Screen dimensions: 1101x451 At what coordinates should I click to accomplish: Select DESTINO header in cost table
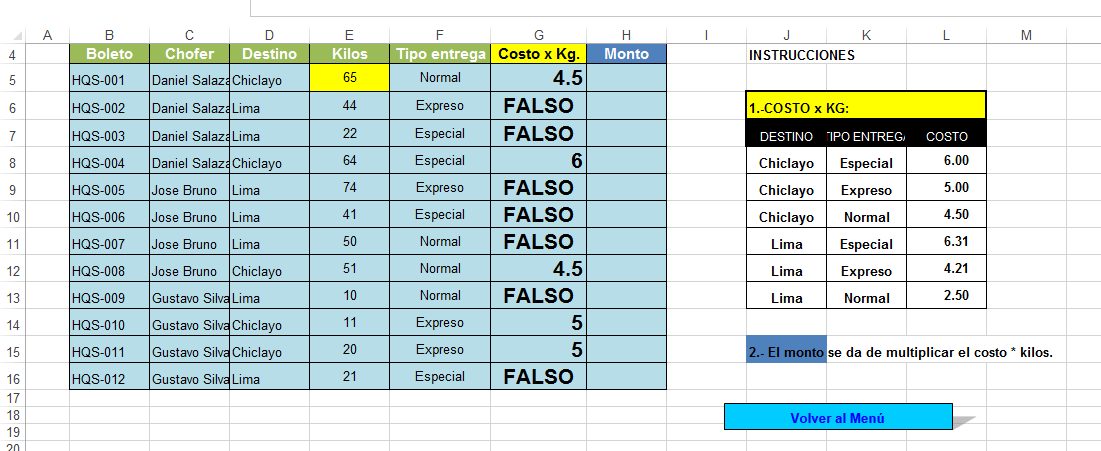pos(786,137)
